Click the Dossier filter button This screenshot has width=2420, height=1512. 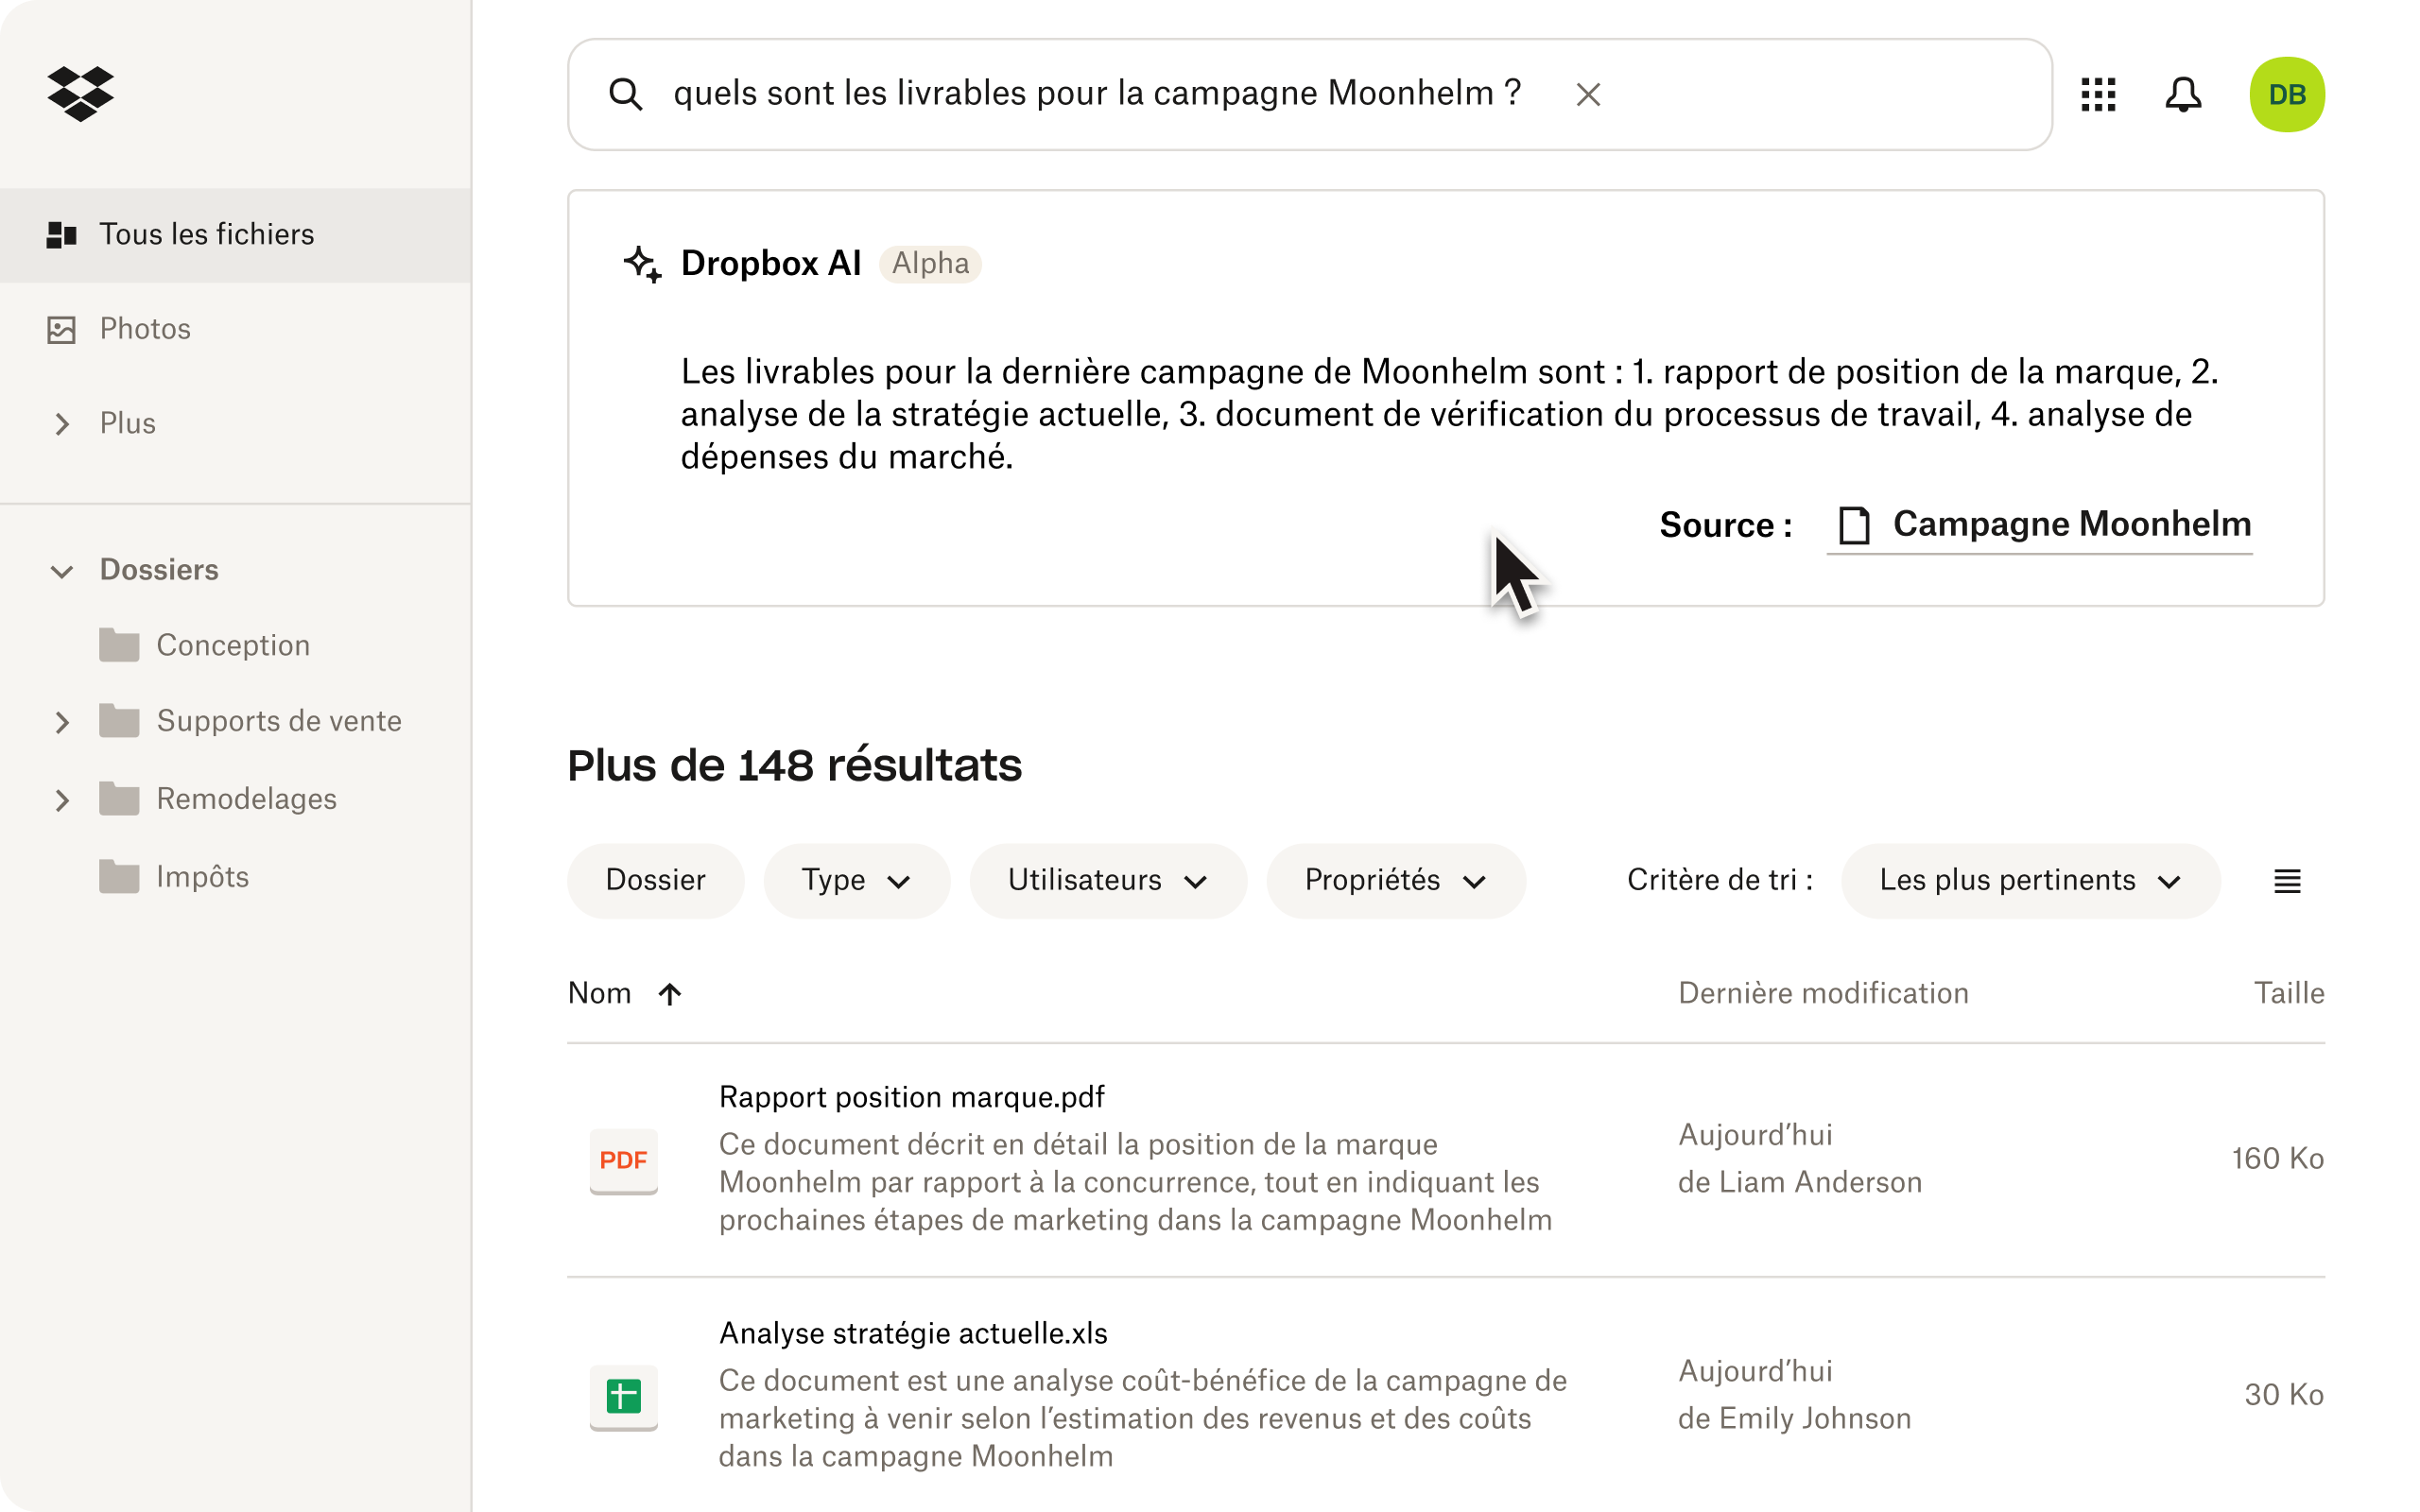[x=655, y=881]
